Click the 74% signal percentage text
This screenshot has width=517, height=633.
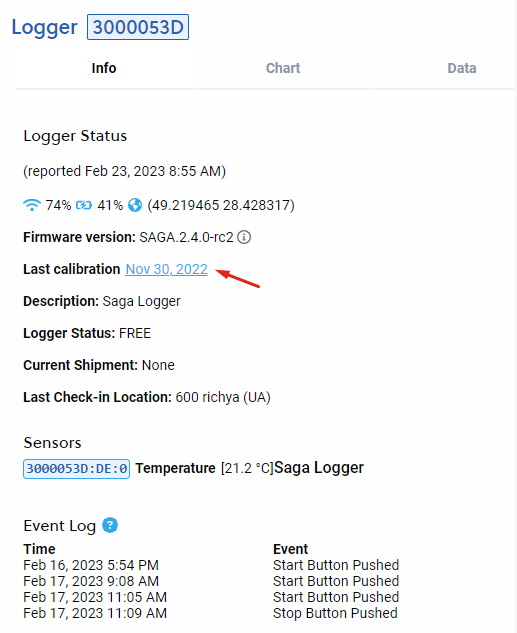coord(58,205)
